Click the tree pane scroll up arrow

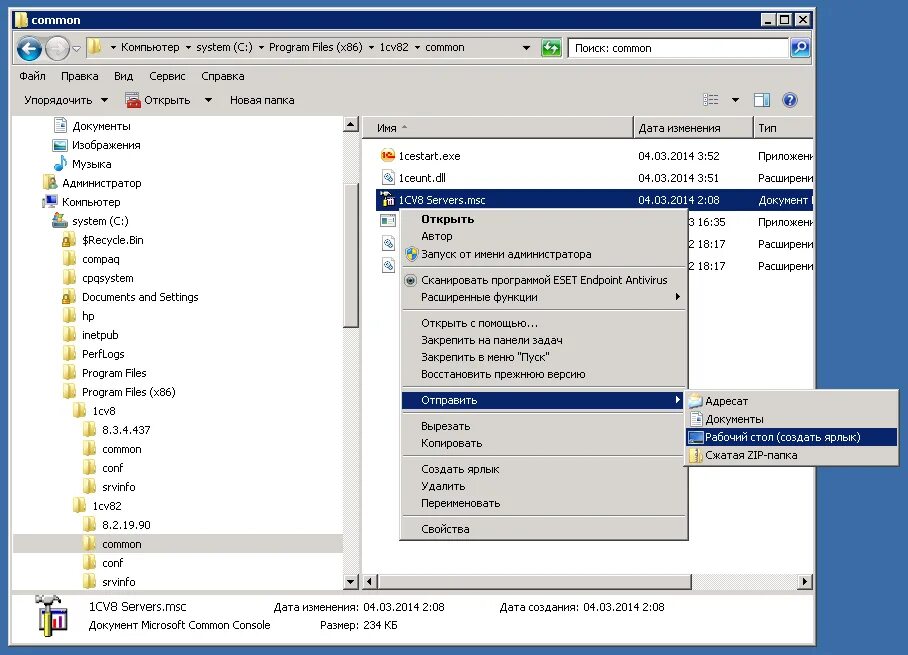click(x=351, y=124)
